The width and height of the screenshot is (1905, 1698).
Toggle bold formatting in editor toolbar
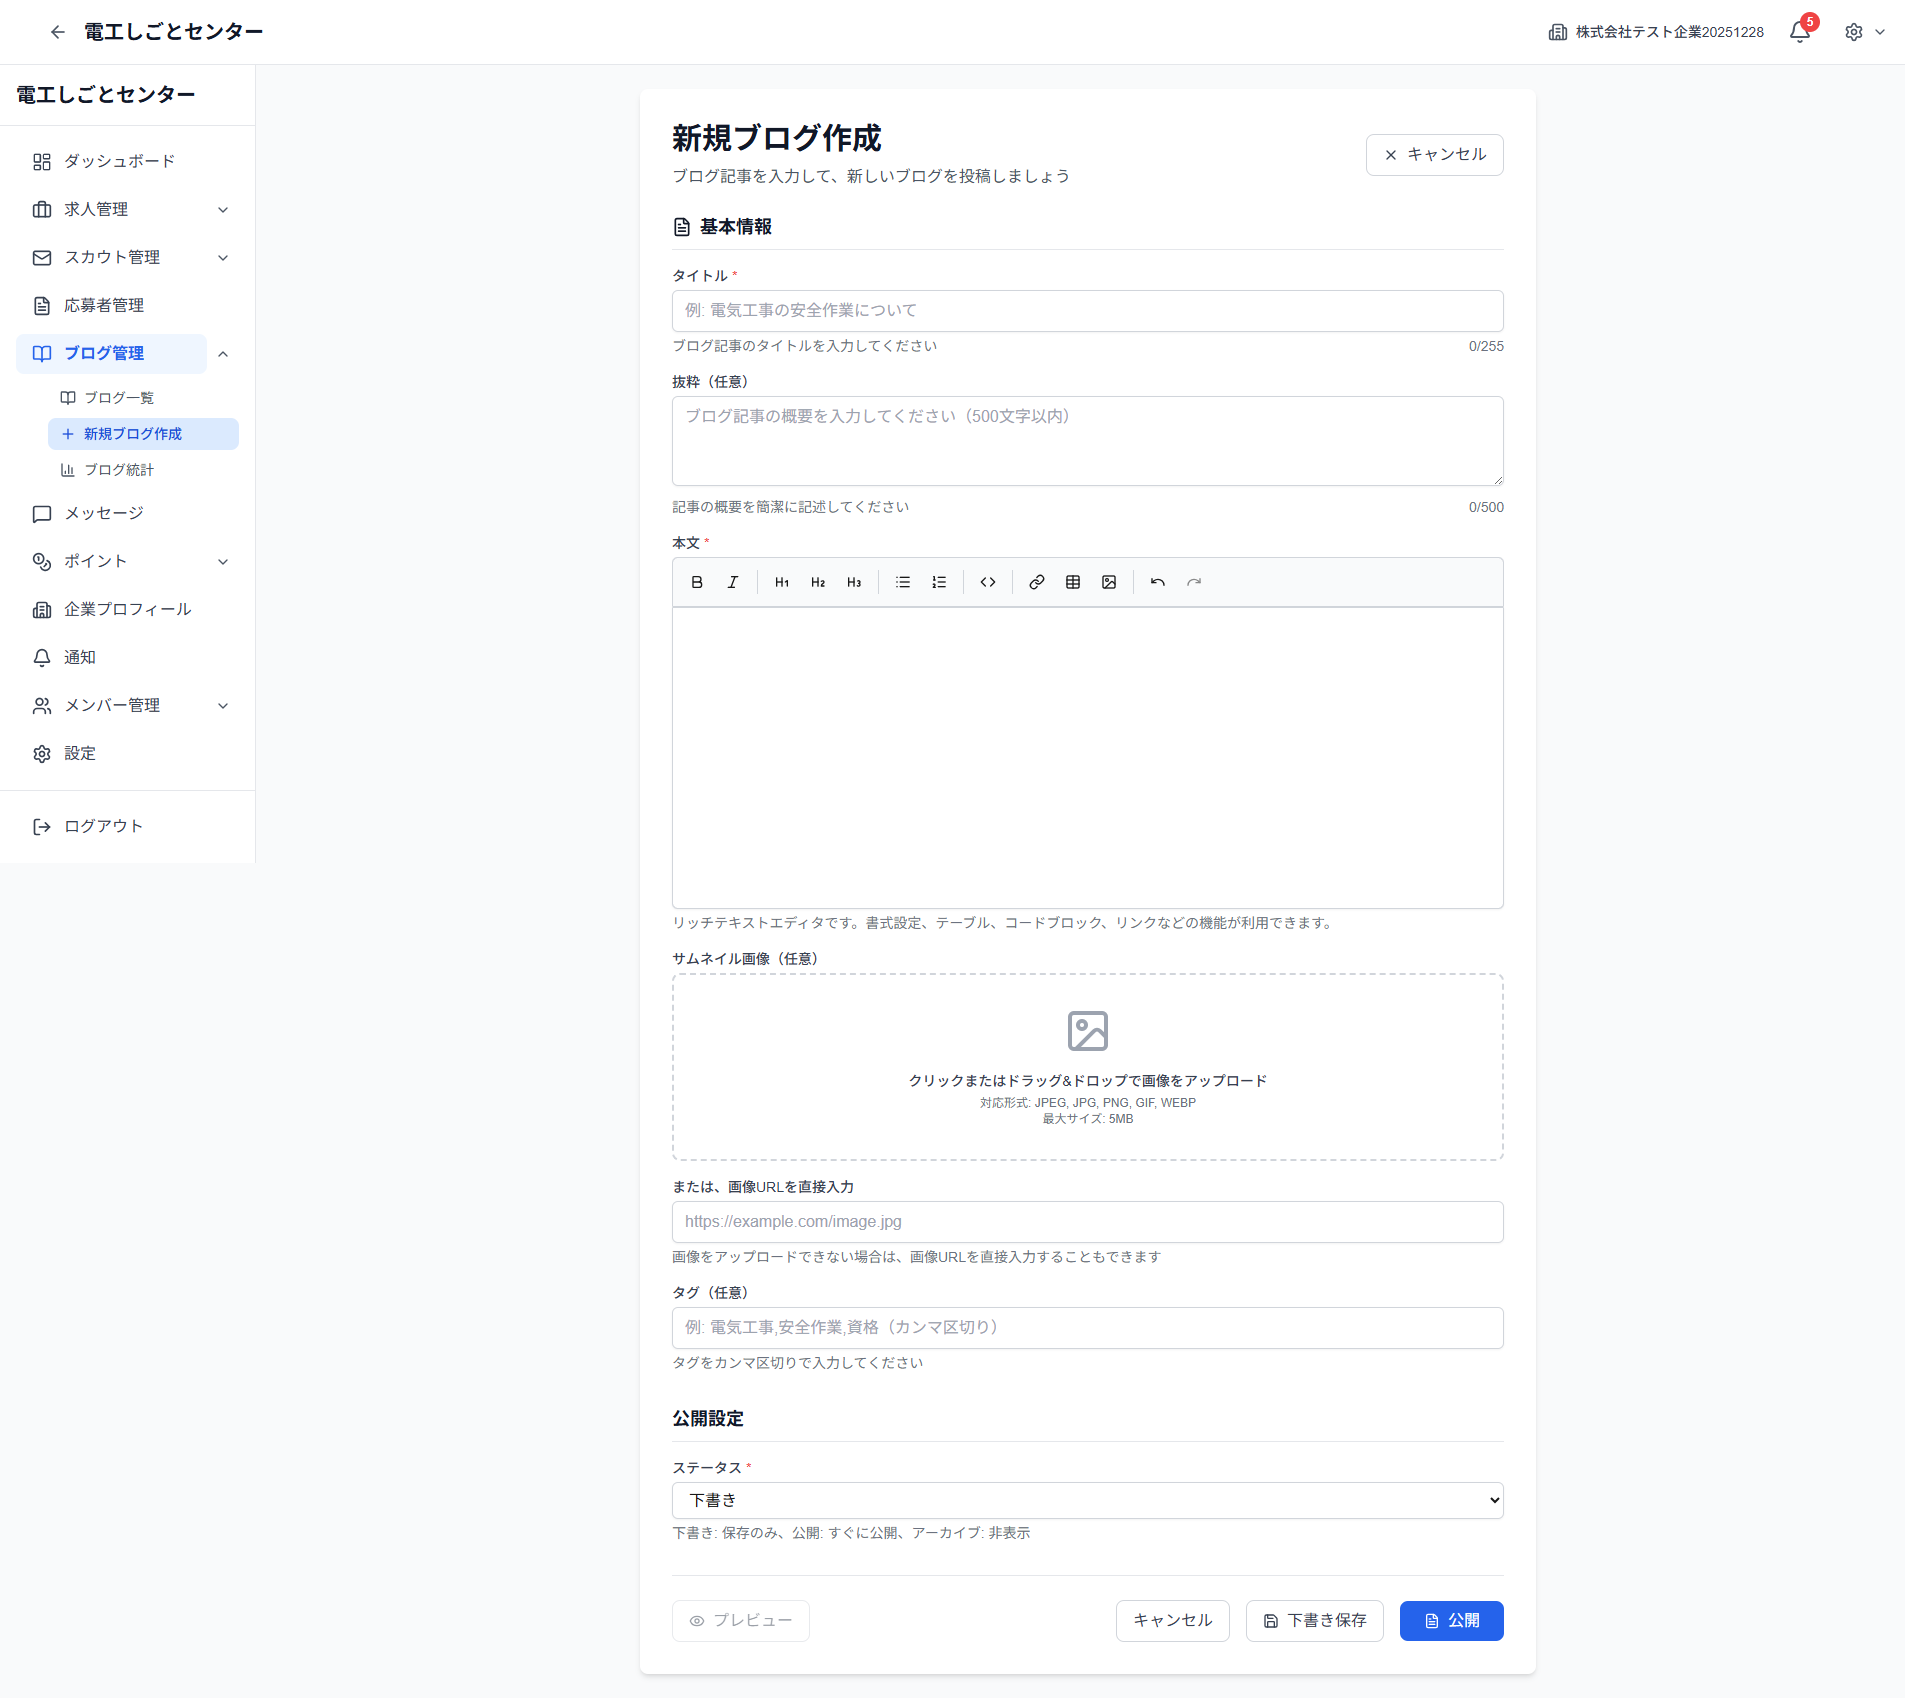pos(697,582)
